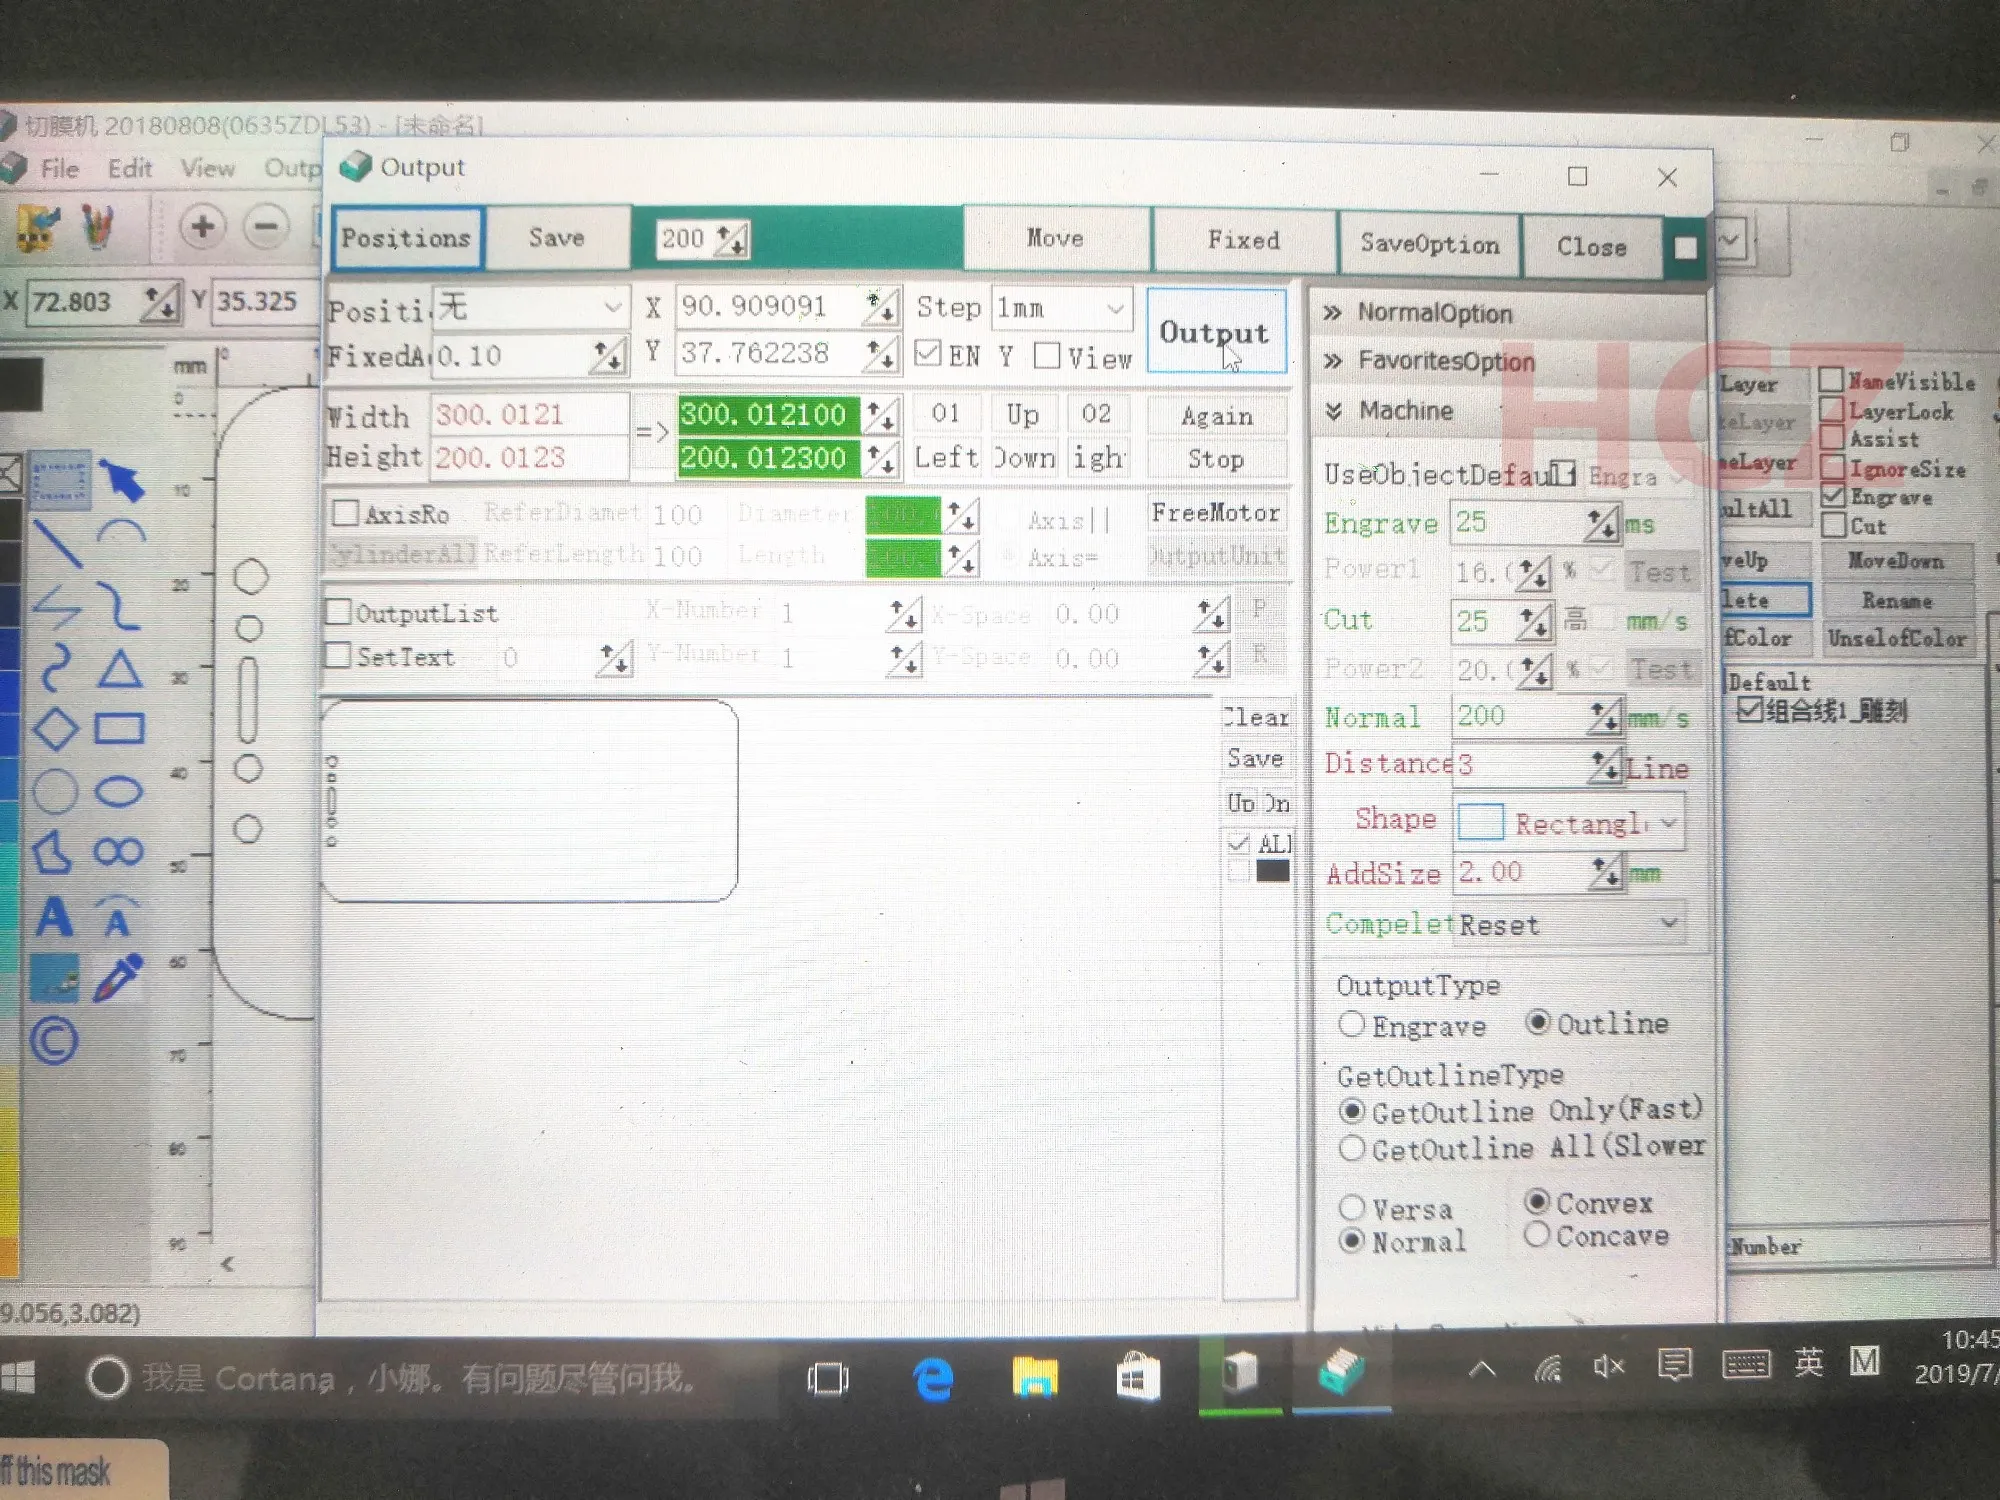Select GetOutline All (Slower) option
The image size is (2000, 1500).
click(x=1351, y=1148)
